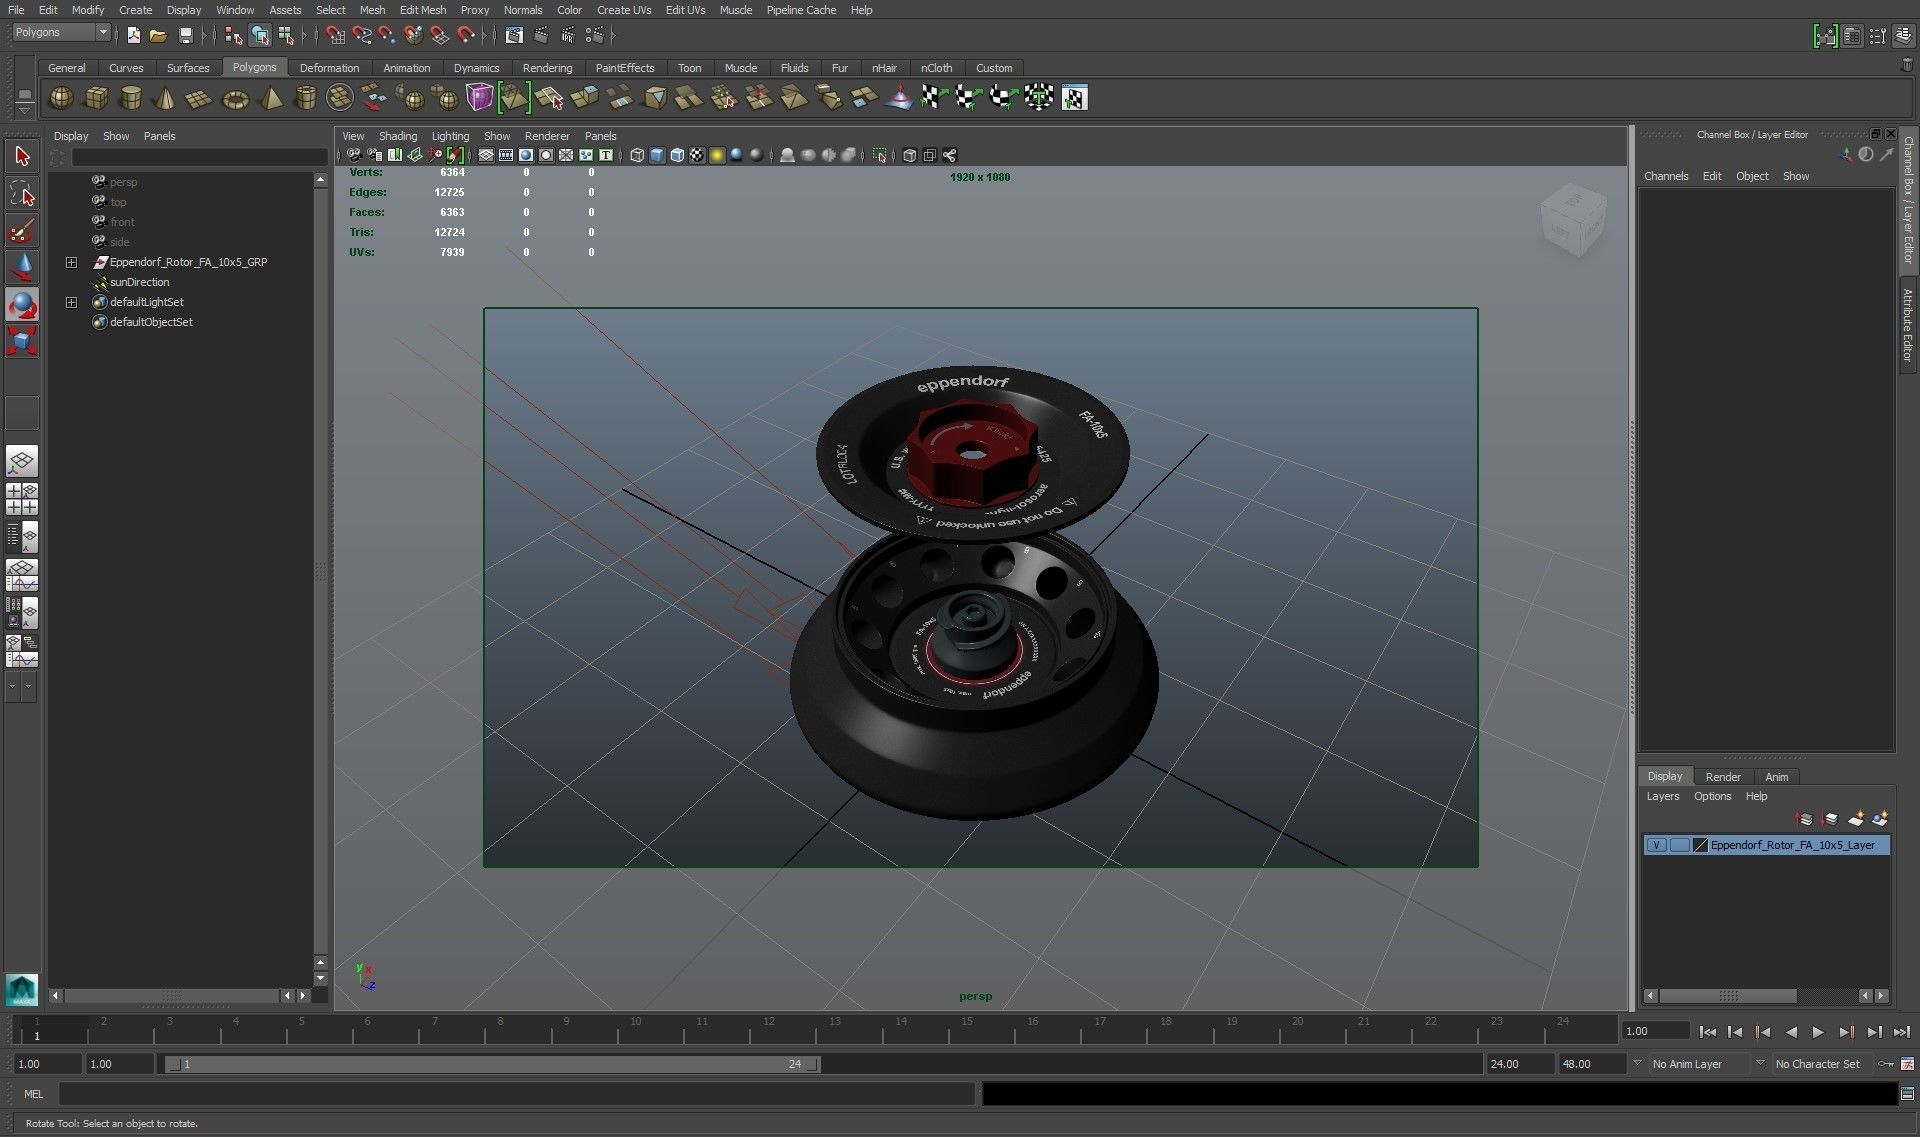This screenshot has width=1920, height=1137.
Task: Select the Paint Selection tool
Action: coord(22,232)
